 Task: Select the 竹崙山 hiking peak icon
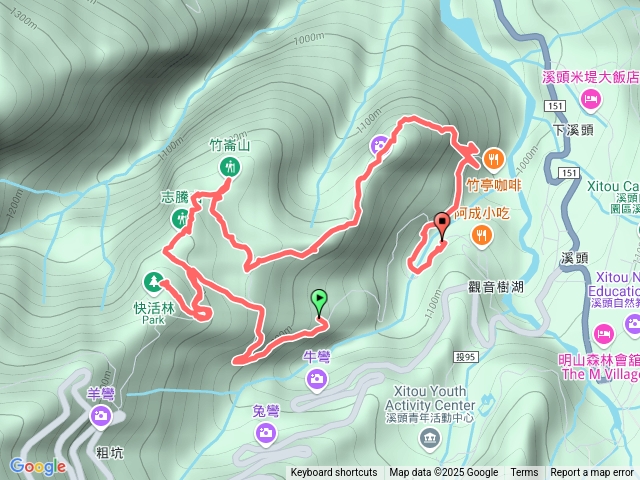point(230,167)
